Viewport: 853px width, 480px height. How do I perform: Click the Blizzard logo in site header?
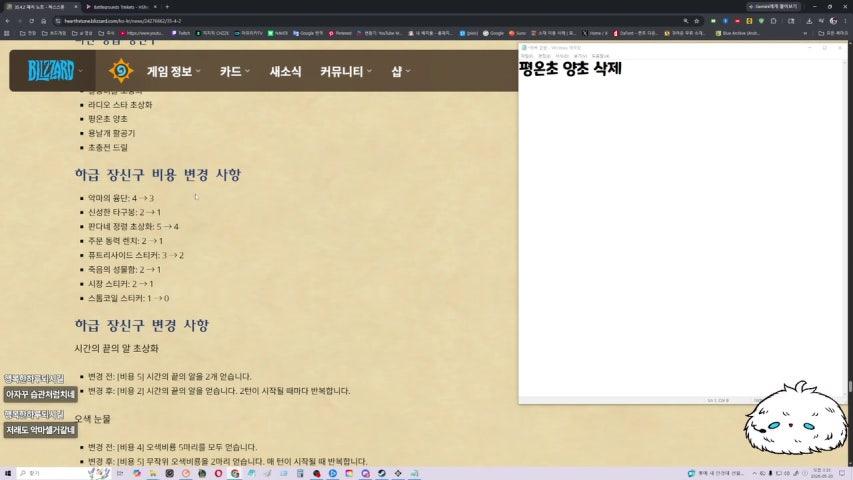[x=51, y=71]
